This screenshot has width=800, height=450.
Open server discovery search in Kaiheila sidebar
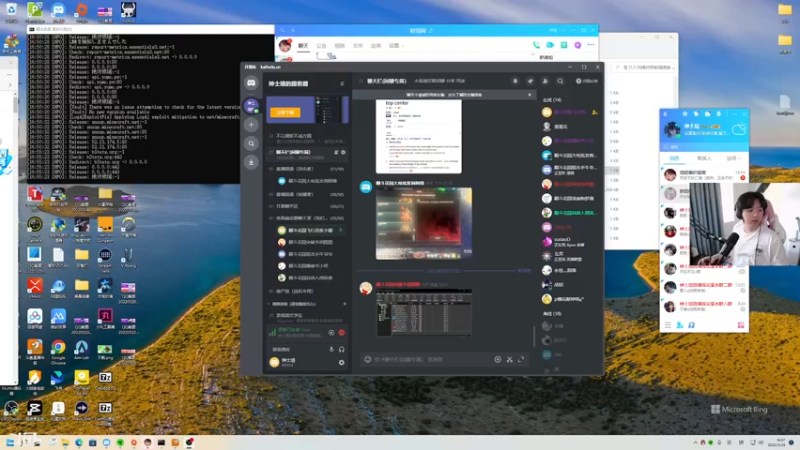[x=251, y=143]
